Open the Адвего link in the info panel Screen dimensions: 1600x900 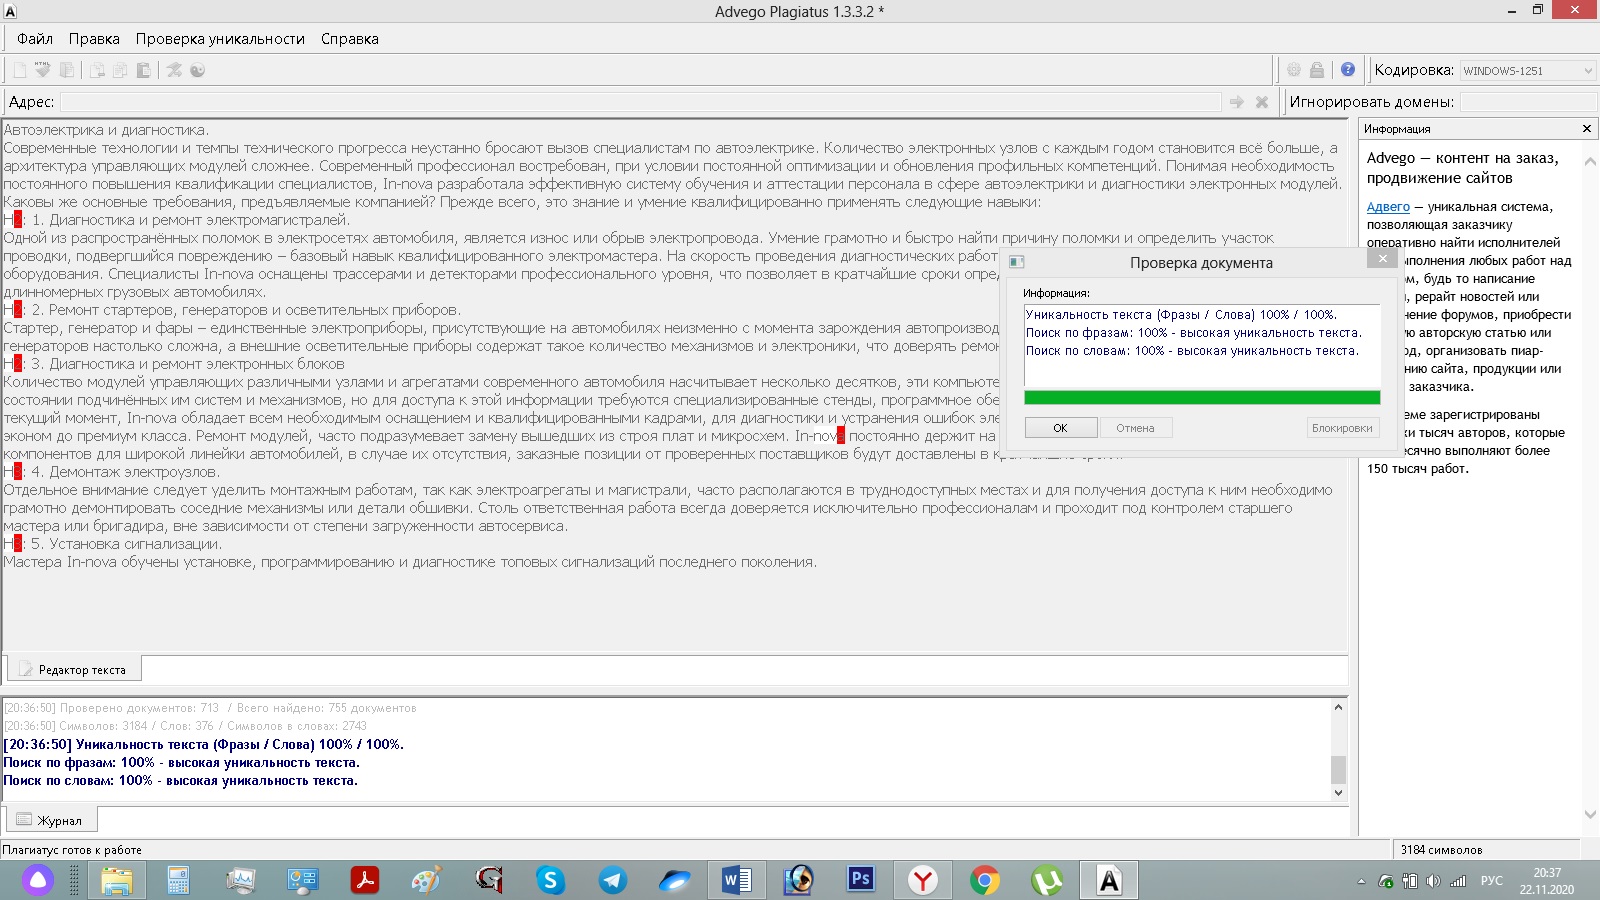(x=1388, y=207)
